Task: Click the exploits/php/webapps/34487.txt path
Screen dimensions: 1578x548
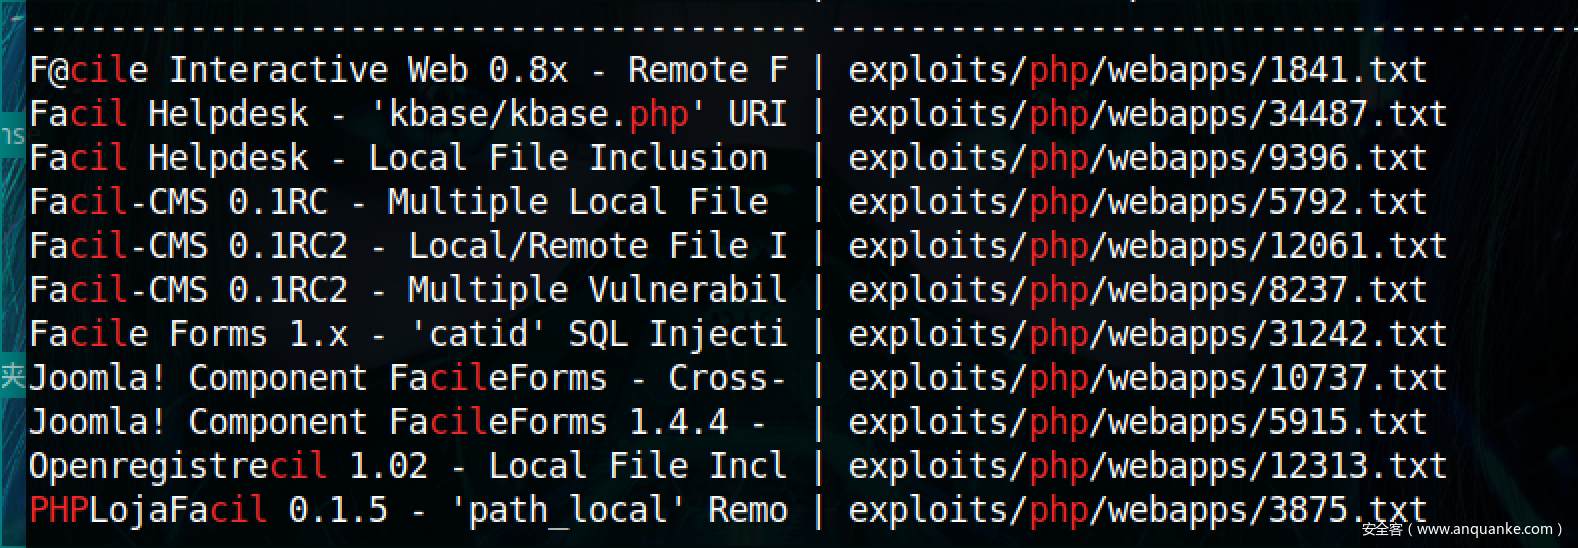Action: click(x=1147, y=114)
